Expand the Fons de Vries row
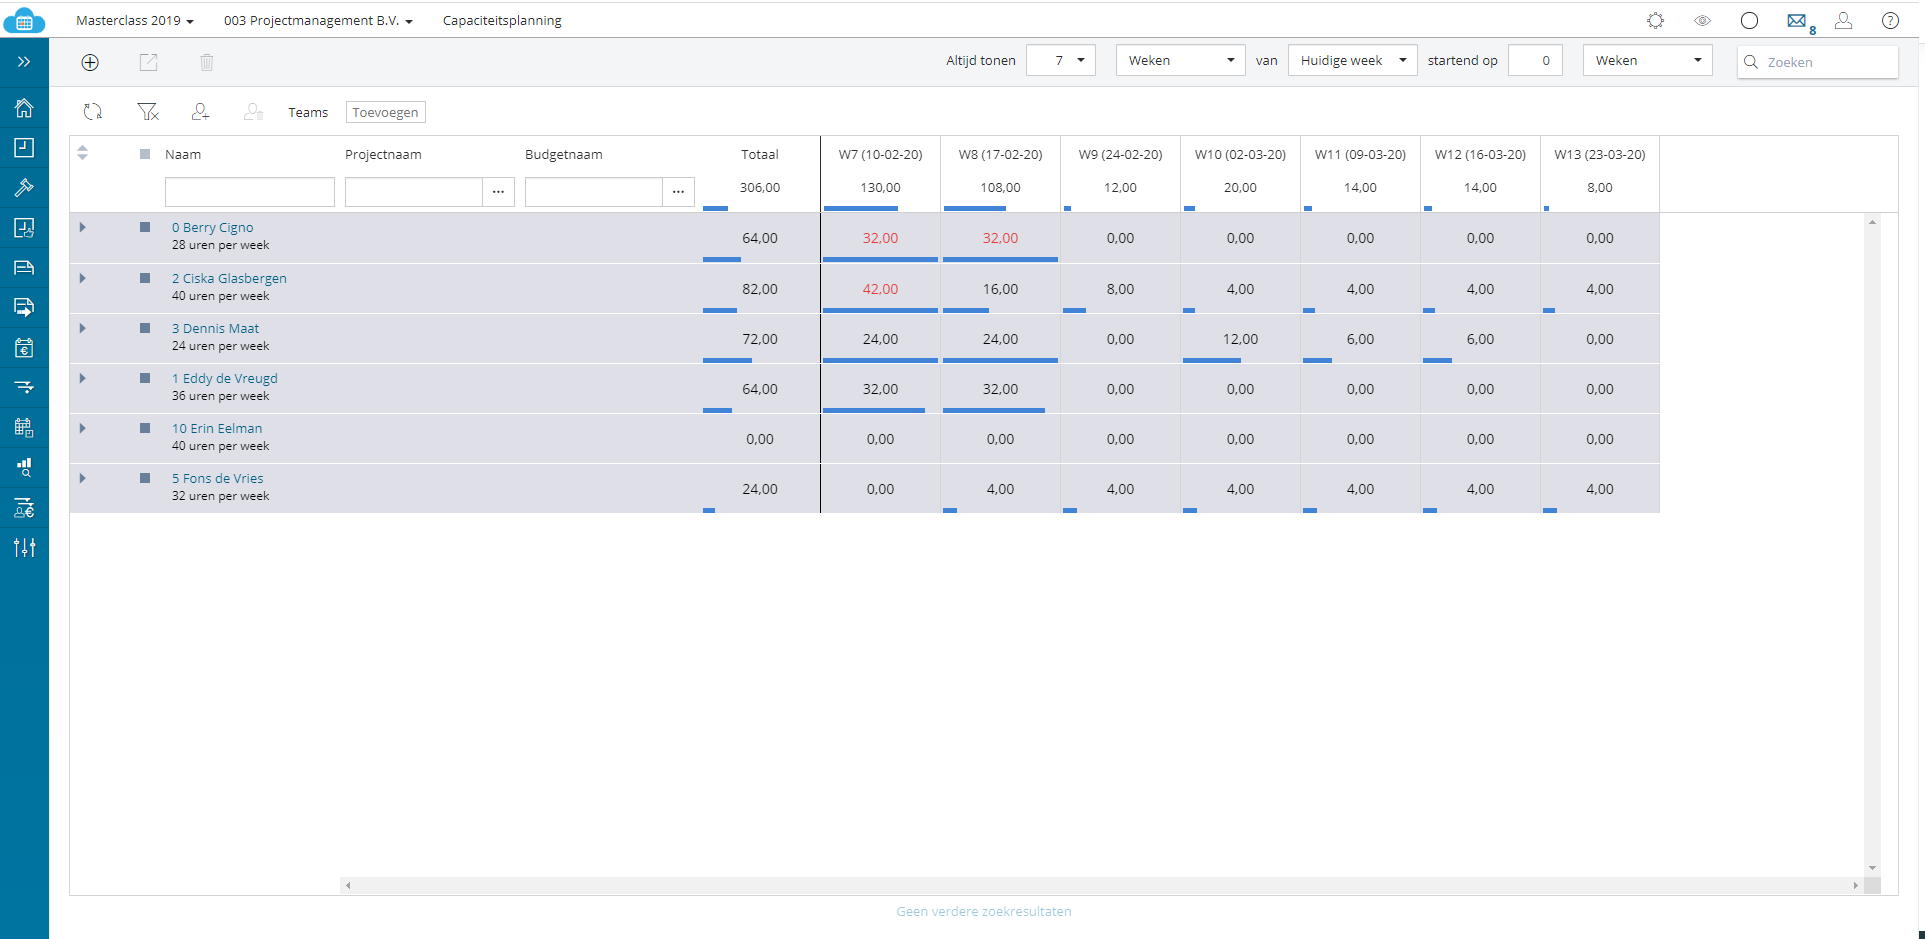This screenshot has height=939, width=1925. 83,478
